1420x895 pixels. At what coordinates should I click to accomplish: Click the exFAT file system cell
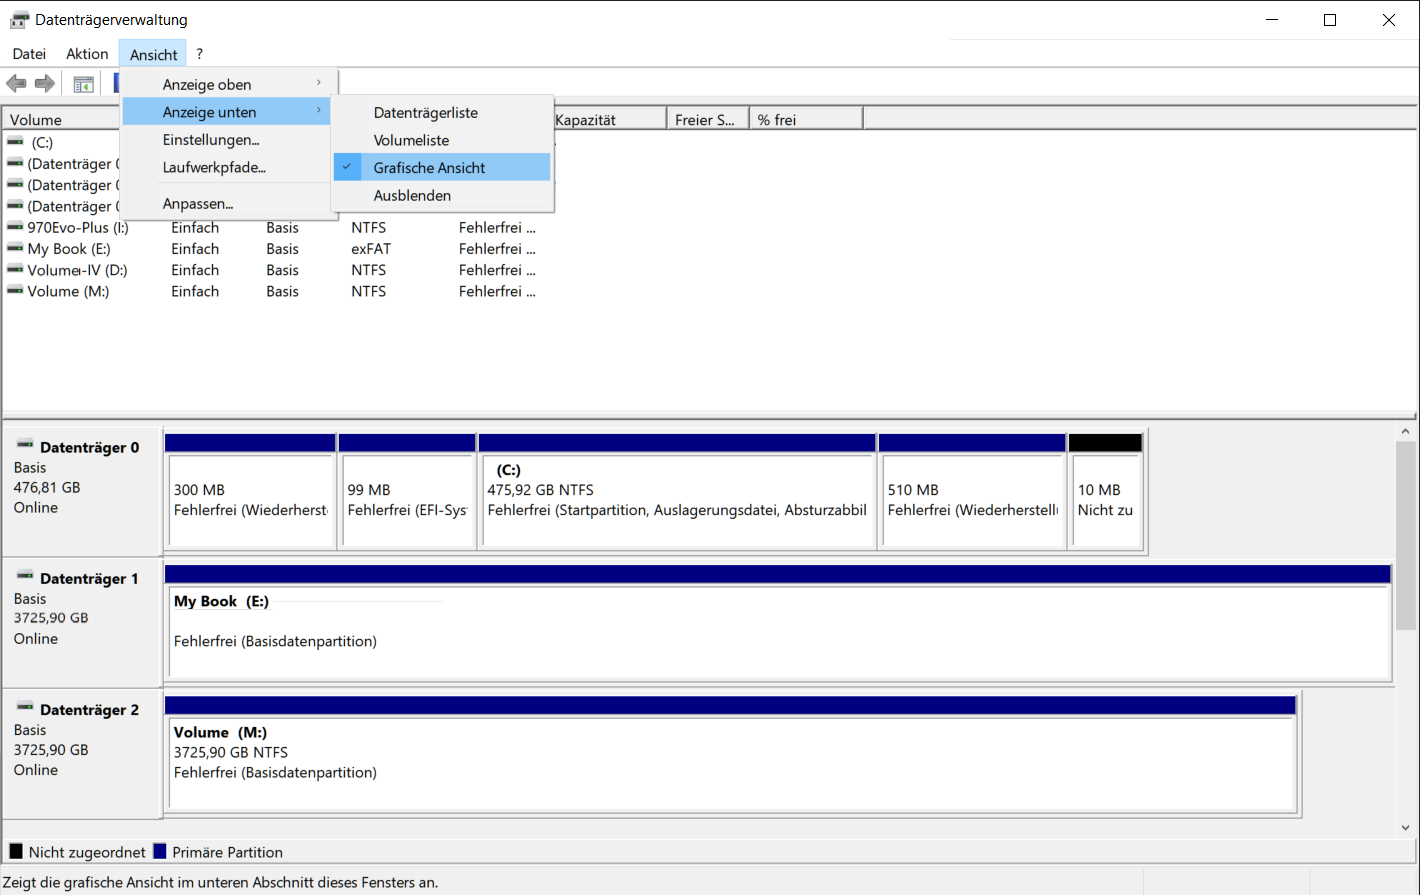[371, 248]
